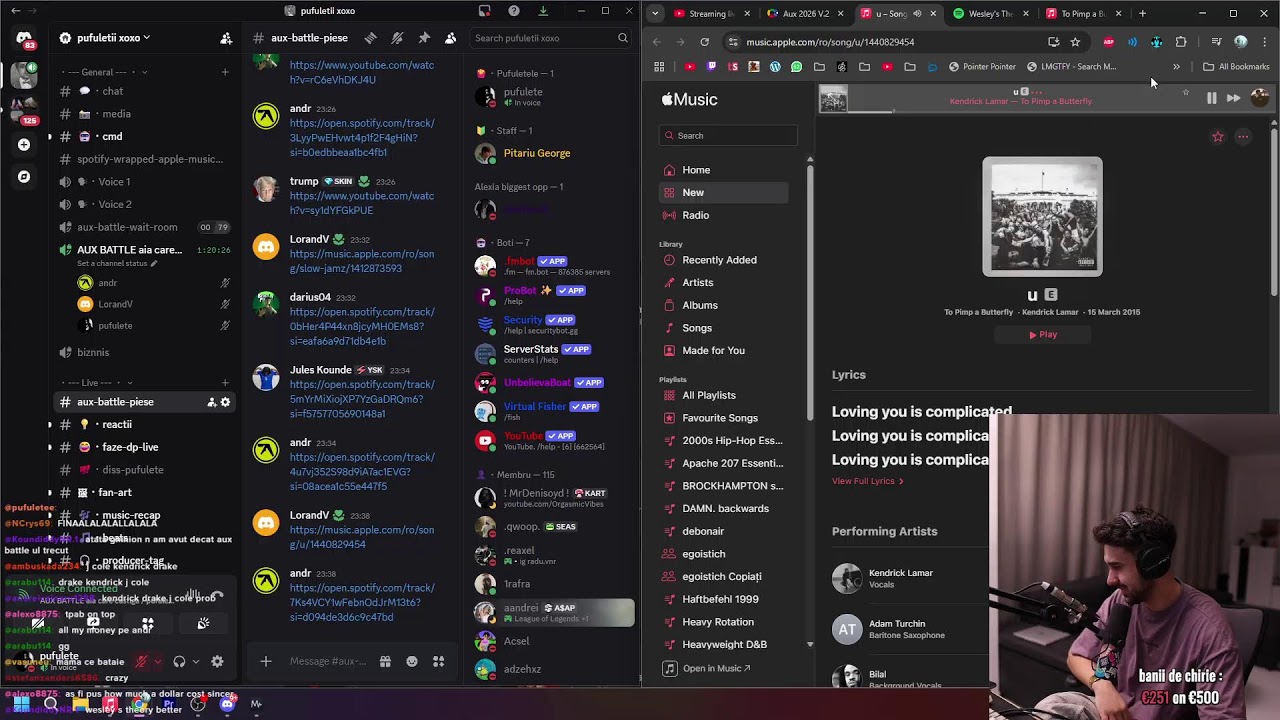This screenshot has width=1280, height=720.
Task: Toggle notification mute icon in channel header
Action: (397, 38)
